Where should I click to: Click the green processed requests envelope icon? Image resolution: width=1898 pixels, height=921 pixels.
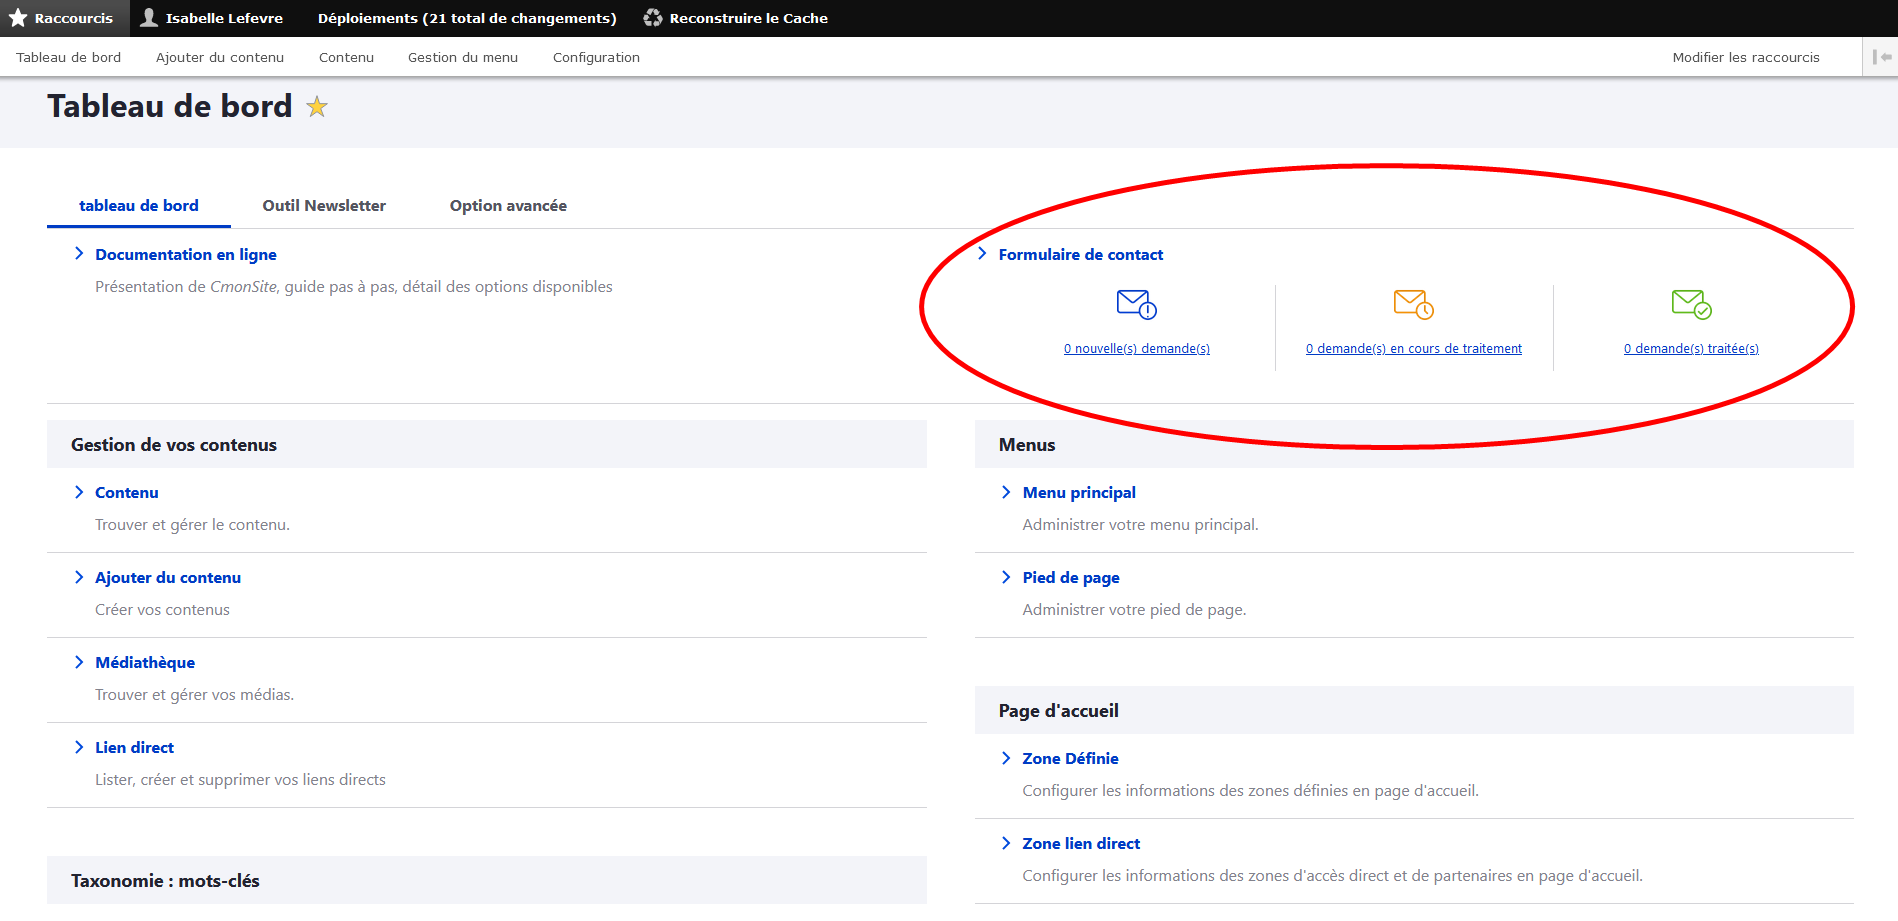(1691, 304)
